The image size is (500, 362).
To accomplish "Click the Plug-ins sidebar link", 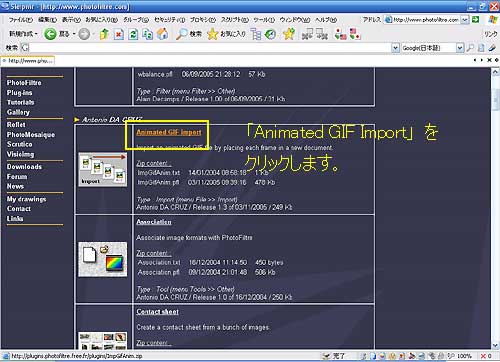I will point(19,93).
